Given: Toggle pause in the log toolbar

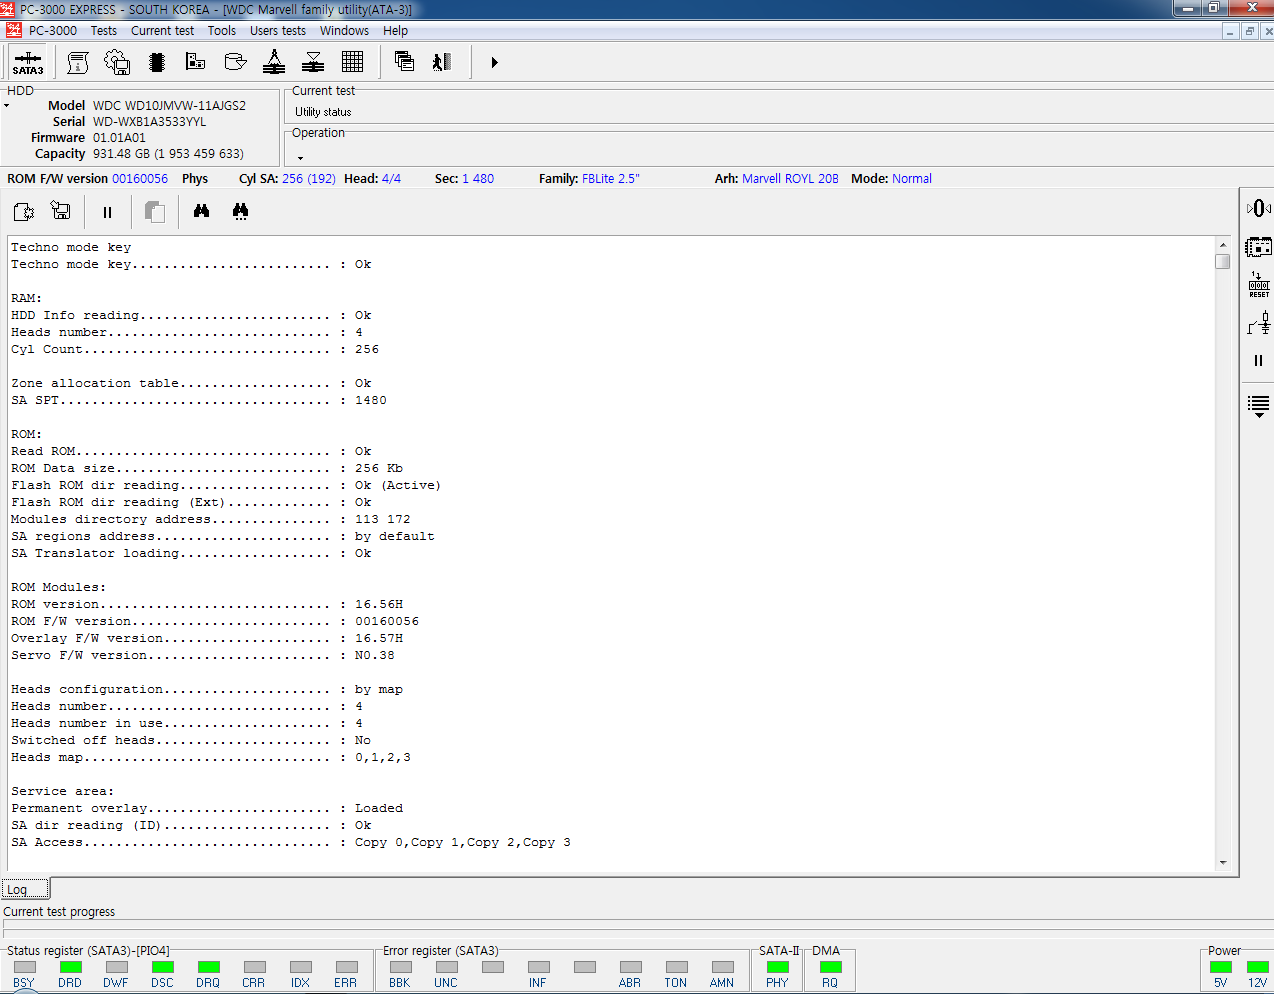Looking at the screenshot, I should click(x=107, y=212).
